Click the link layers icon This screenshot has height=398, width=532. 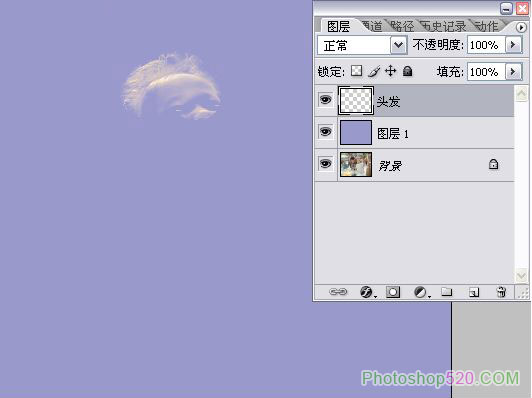click(338, 292)
